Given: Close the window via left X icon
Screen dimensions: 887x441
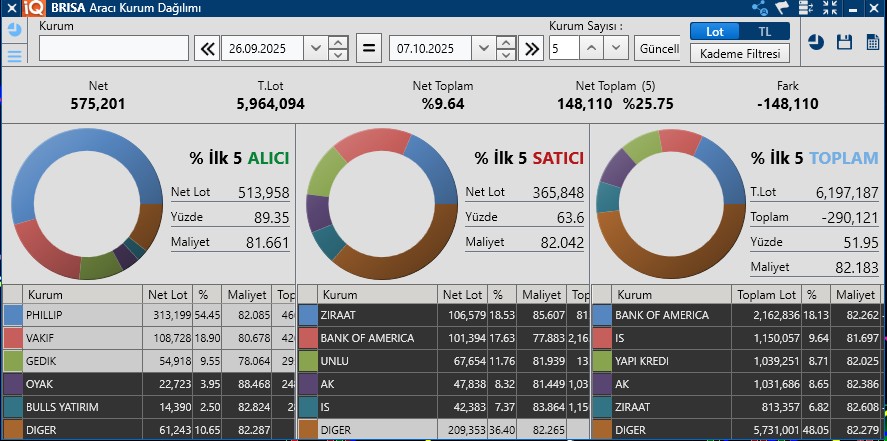Looking at the screenshot, I should (x=12, y=8).
